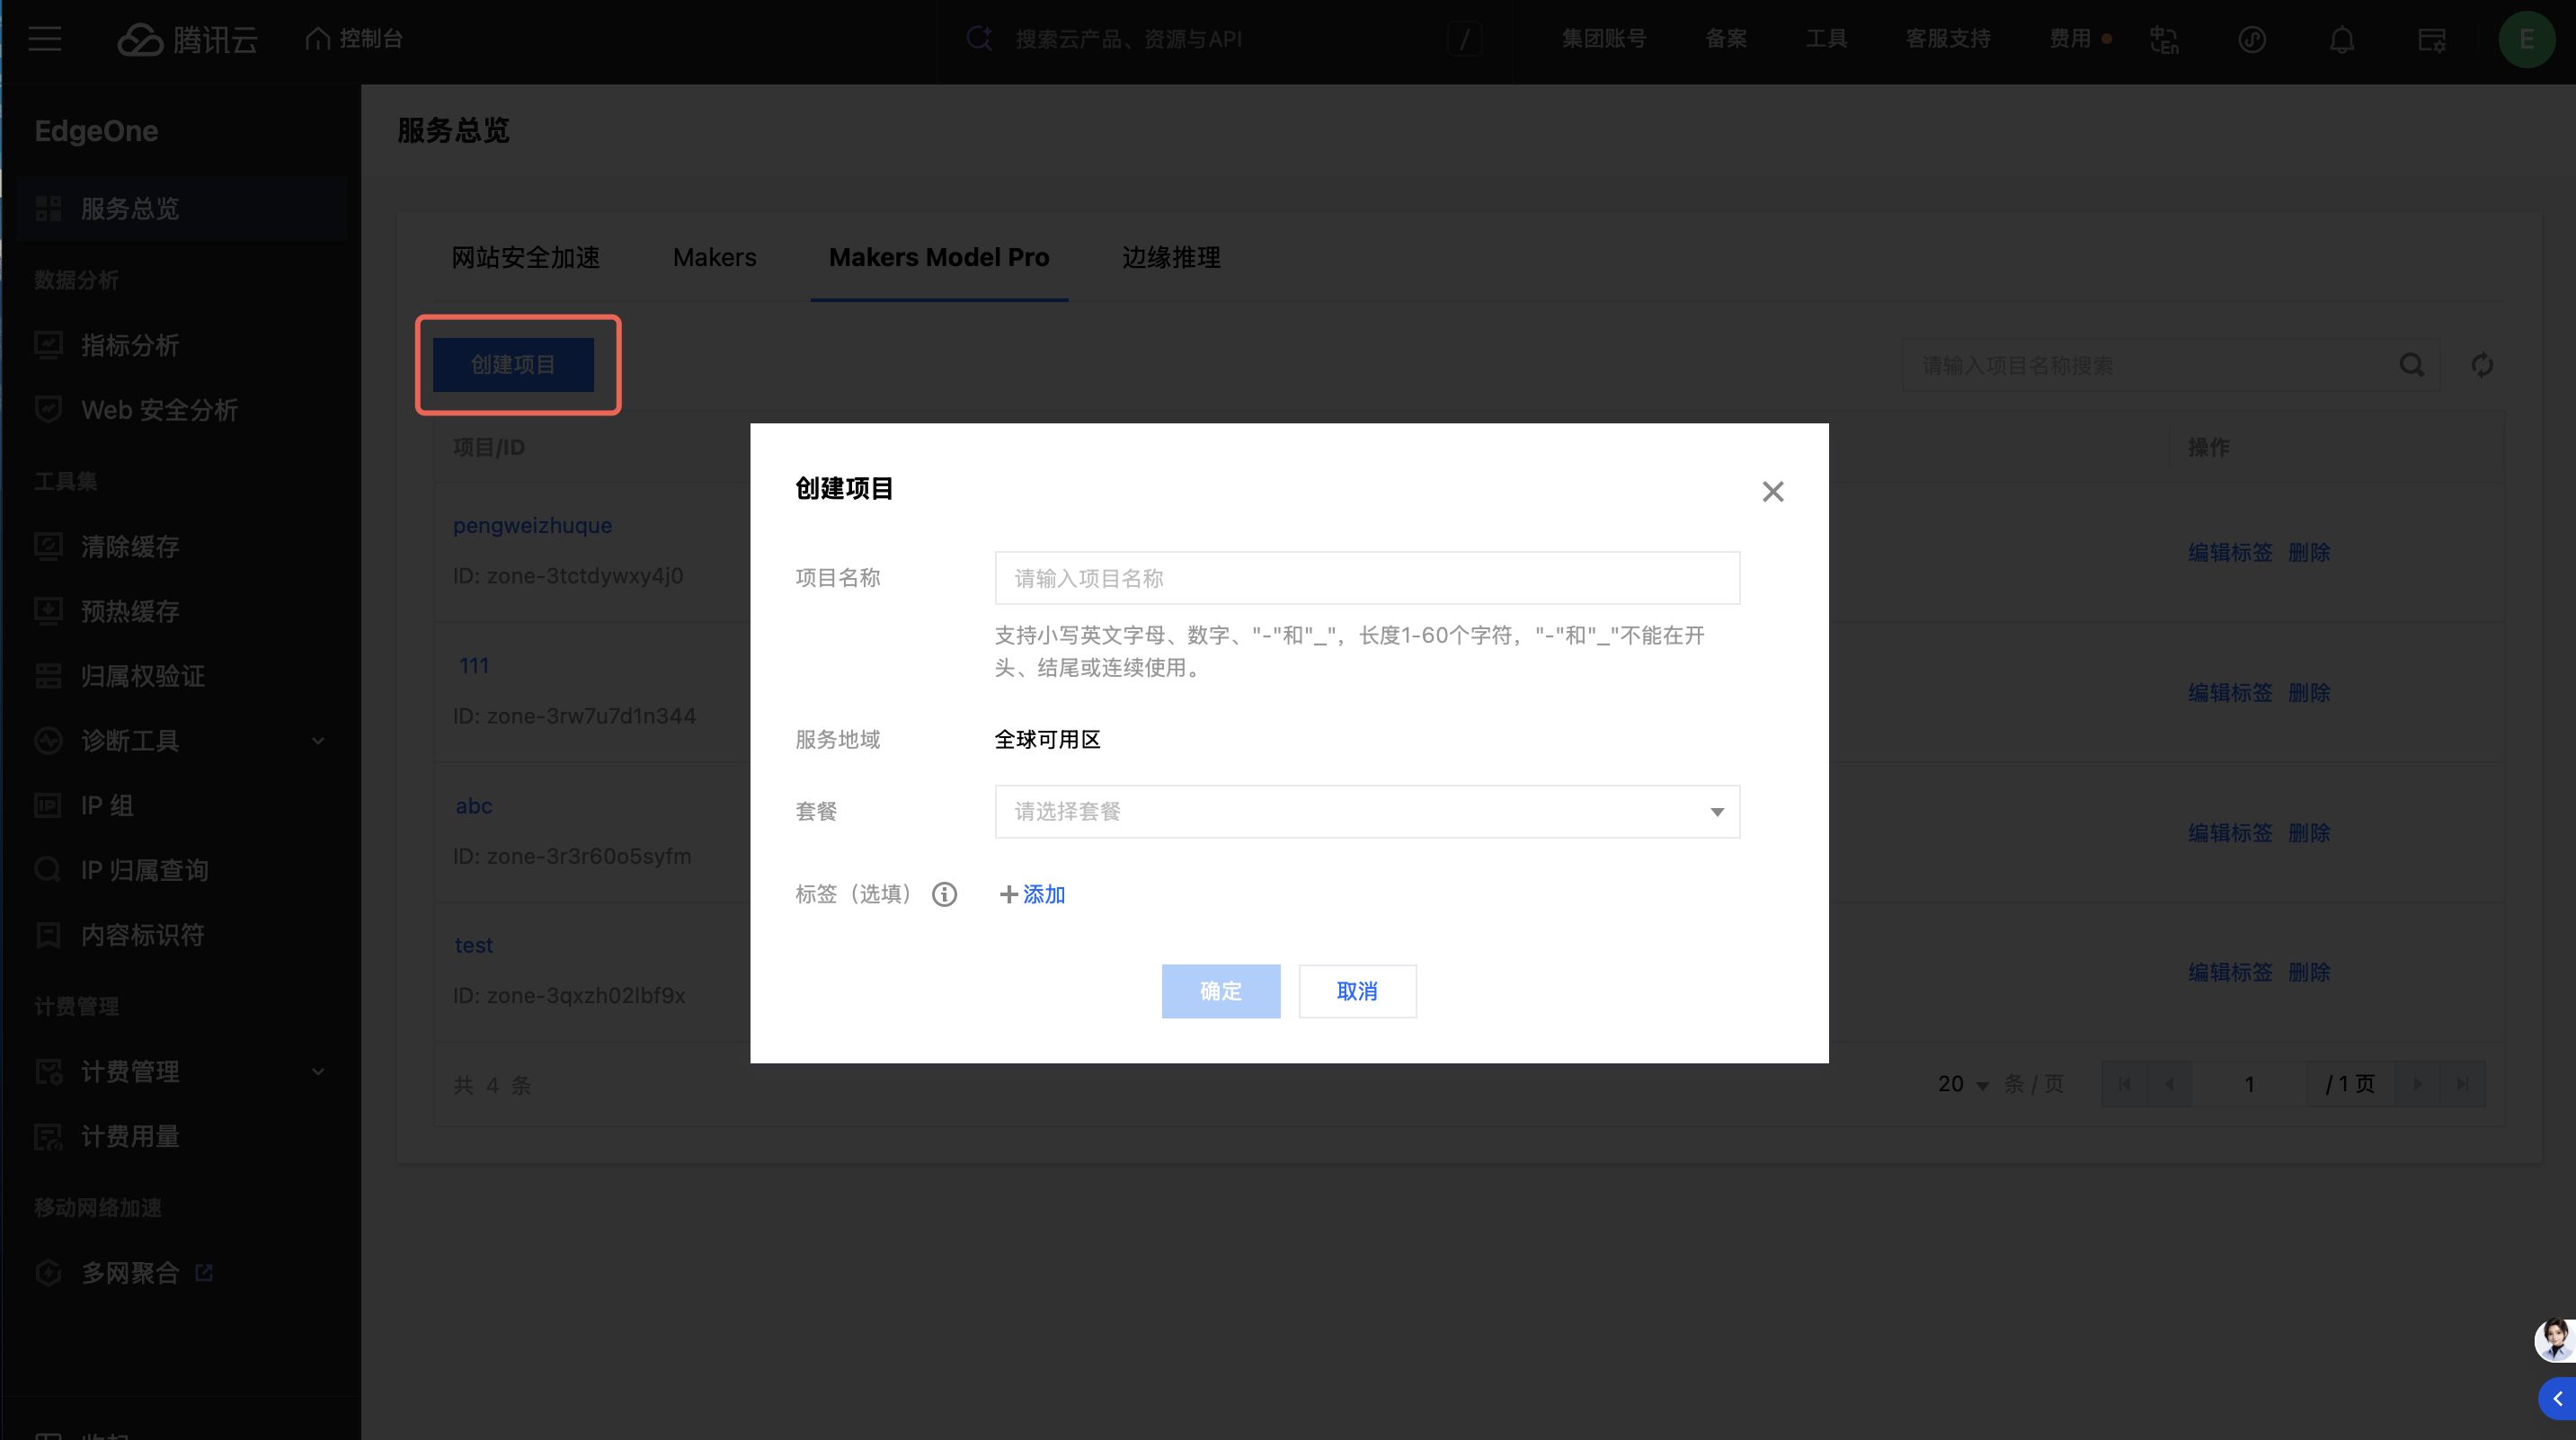This screenshot has height=1440, width=2576.
Task: Expand the 诊断工具 submenu chevron
Action: tap(318, 741)
